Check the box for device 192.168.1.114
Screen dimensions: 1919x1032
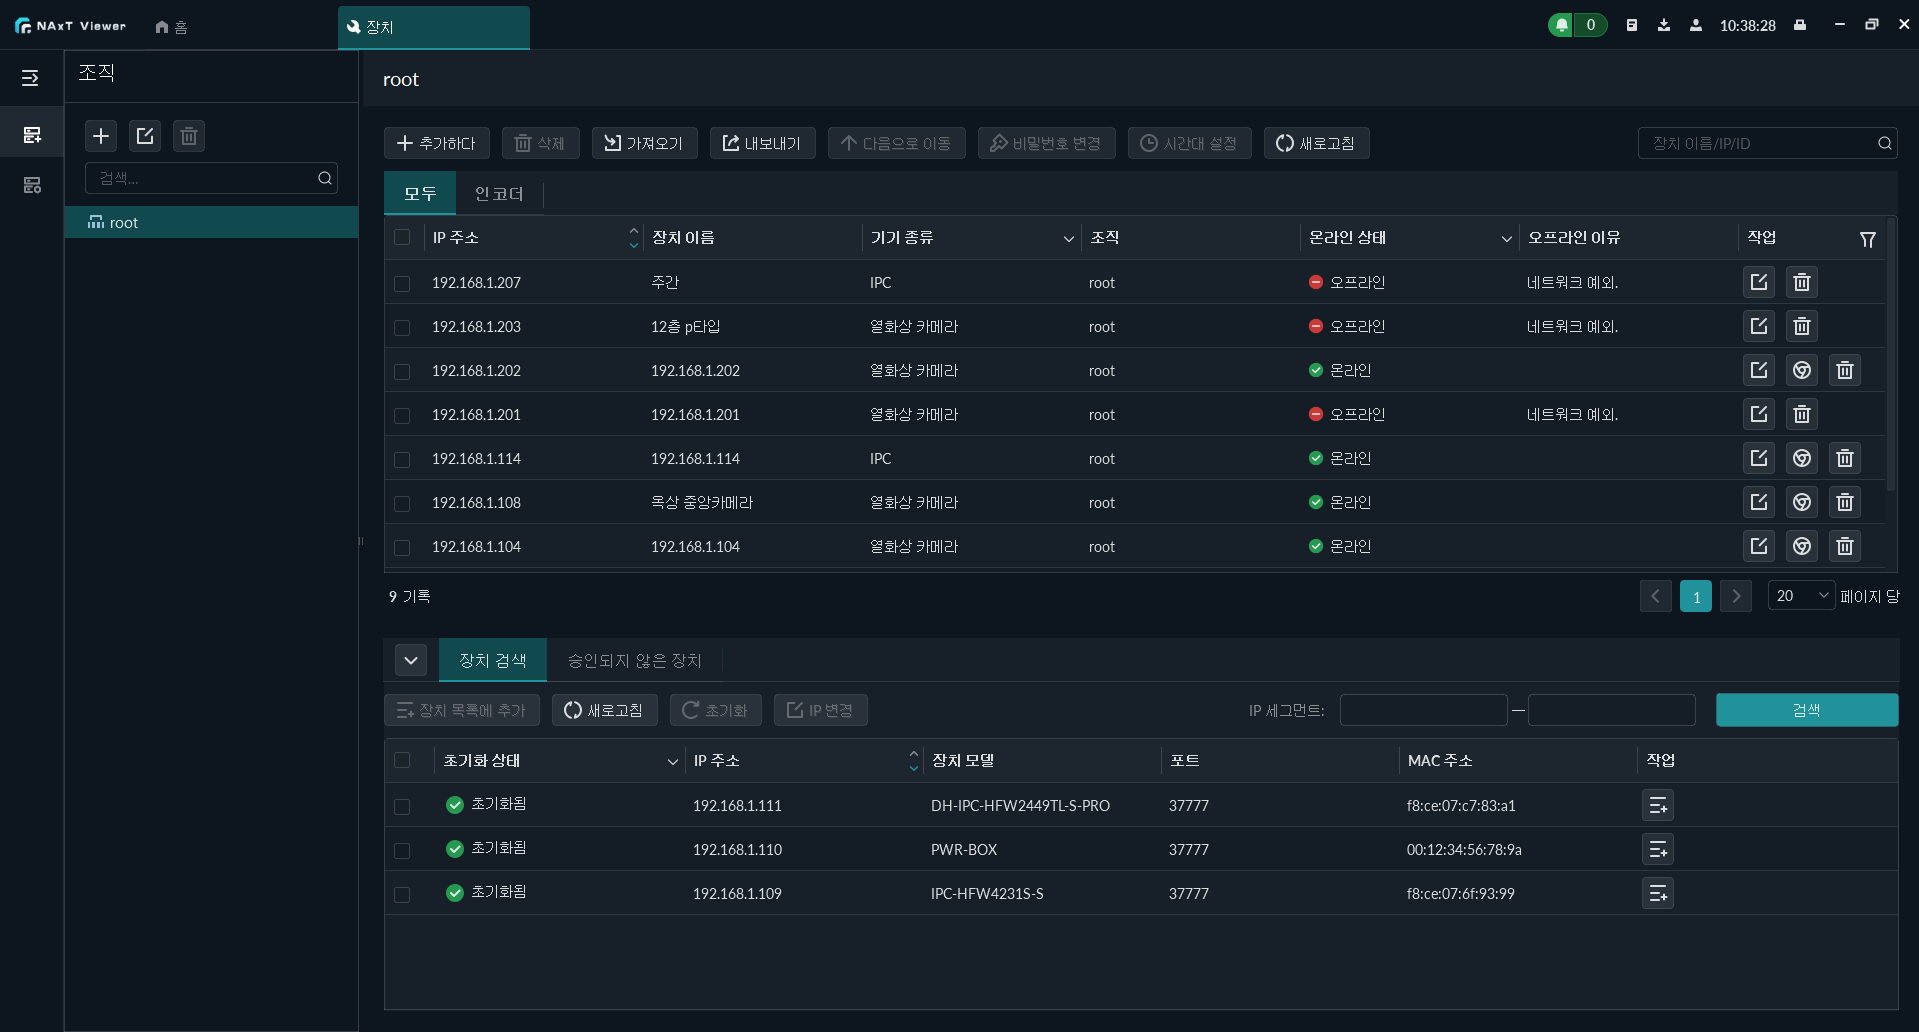click(x=402, y=459)
